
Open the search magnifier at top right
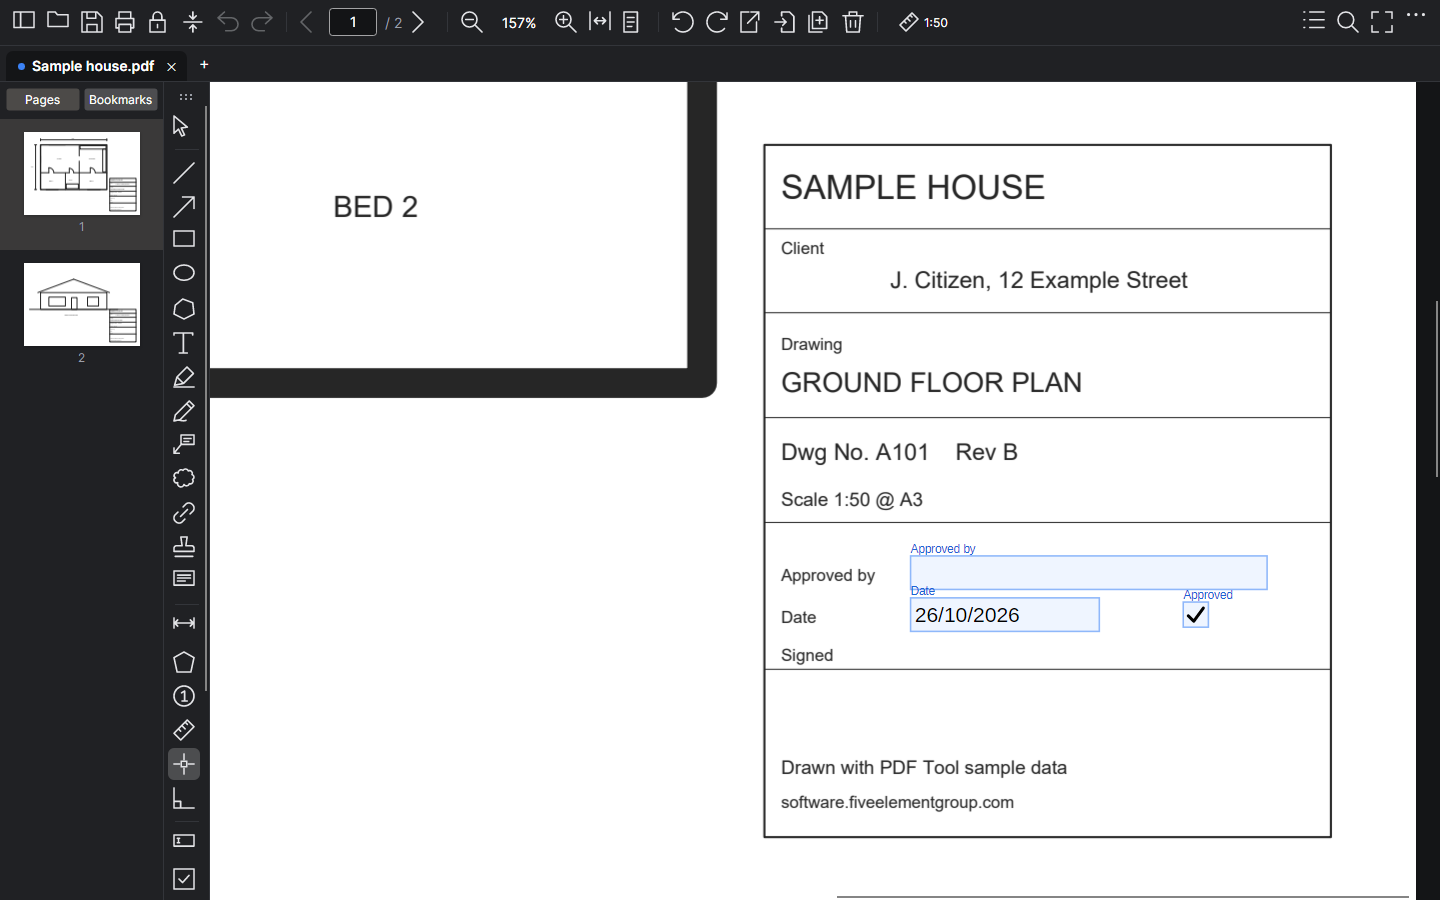1348,22
